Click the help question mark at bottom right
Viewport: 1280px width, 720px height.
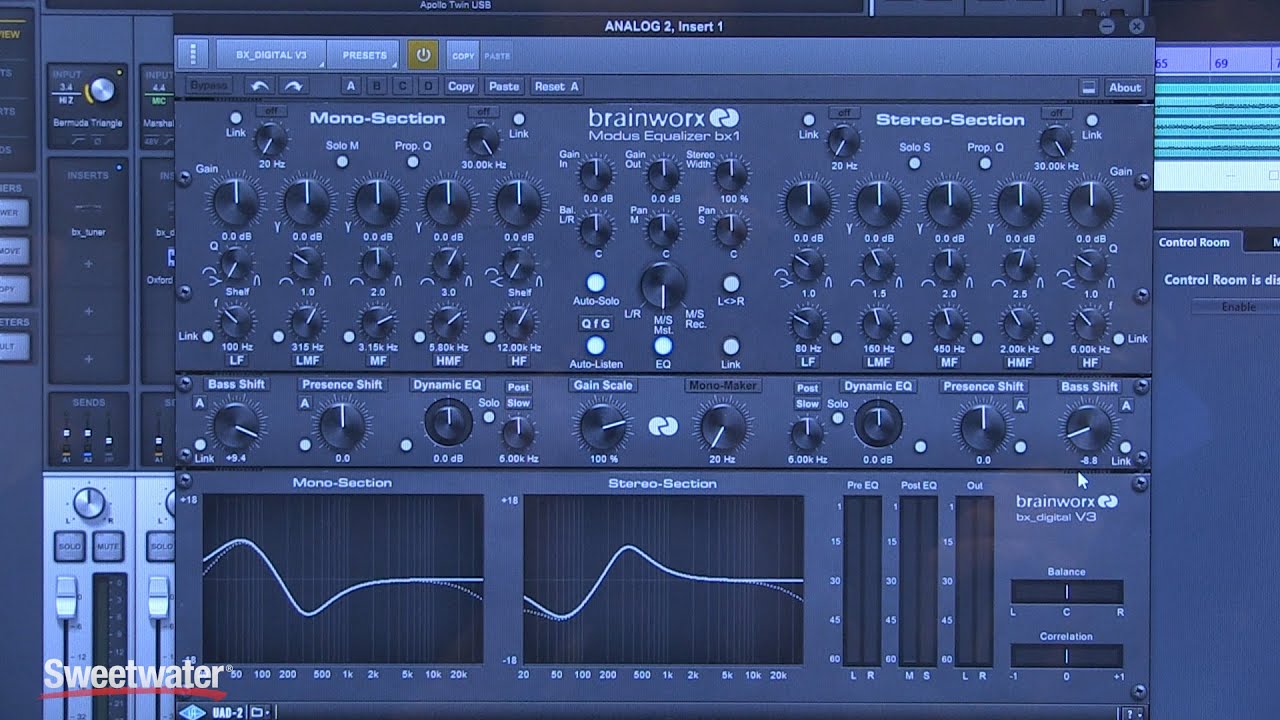[1132, 713]
